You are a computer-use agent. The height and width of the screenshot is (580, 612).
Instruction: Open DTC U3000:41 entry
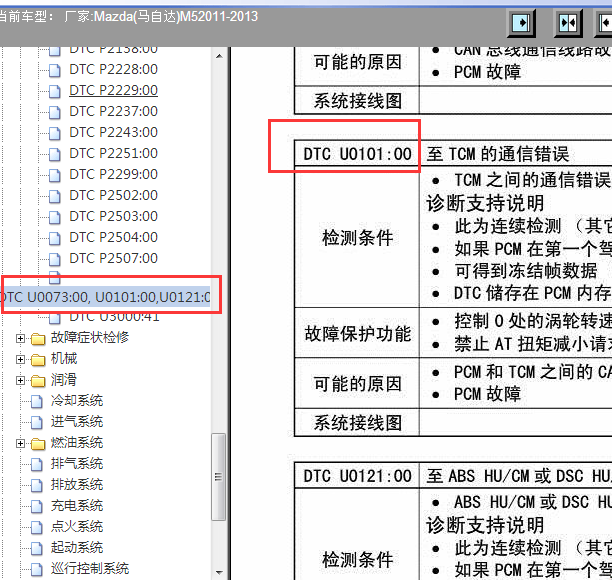coord(114,317)
